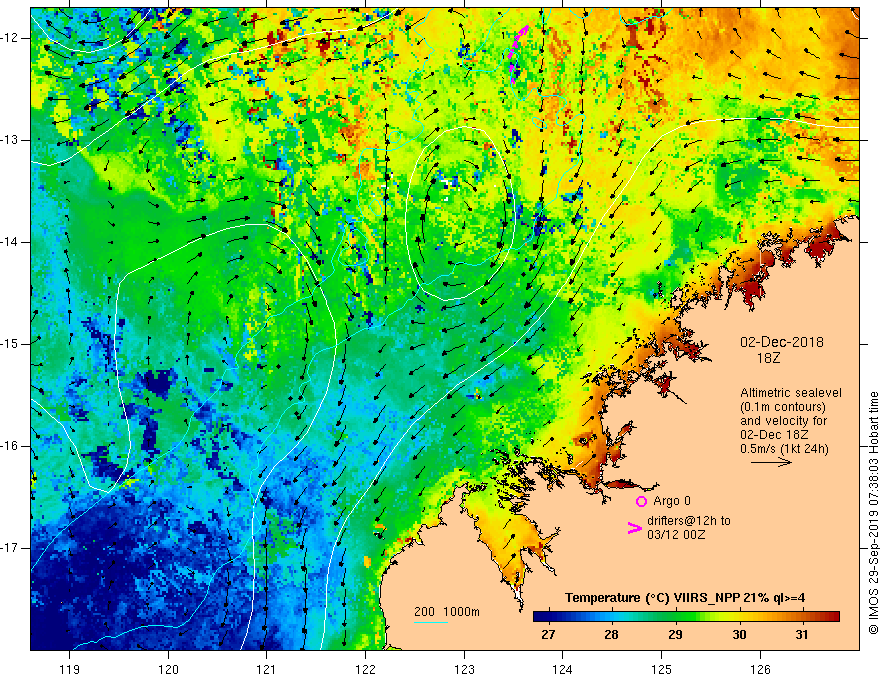Click the 'drifters@12h to' label
Screen dimensions: 880x680
pos(689,521)
